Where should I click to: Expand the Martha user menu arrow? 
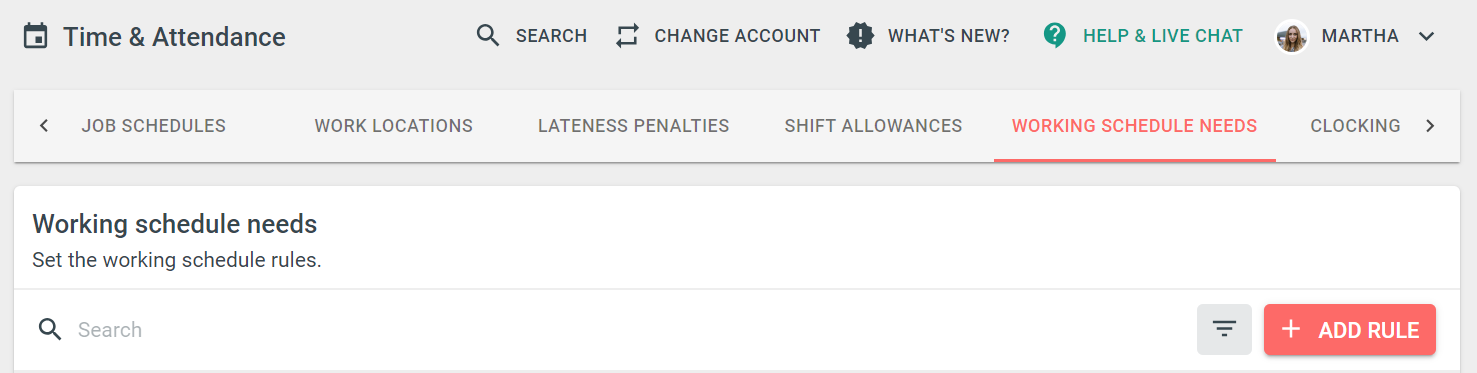coord(1427,36)
